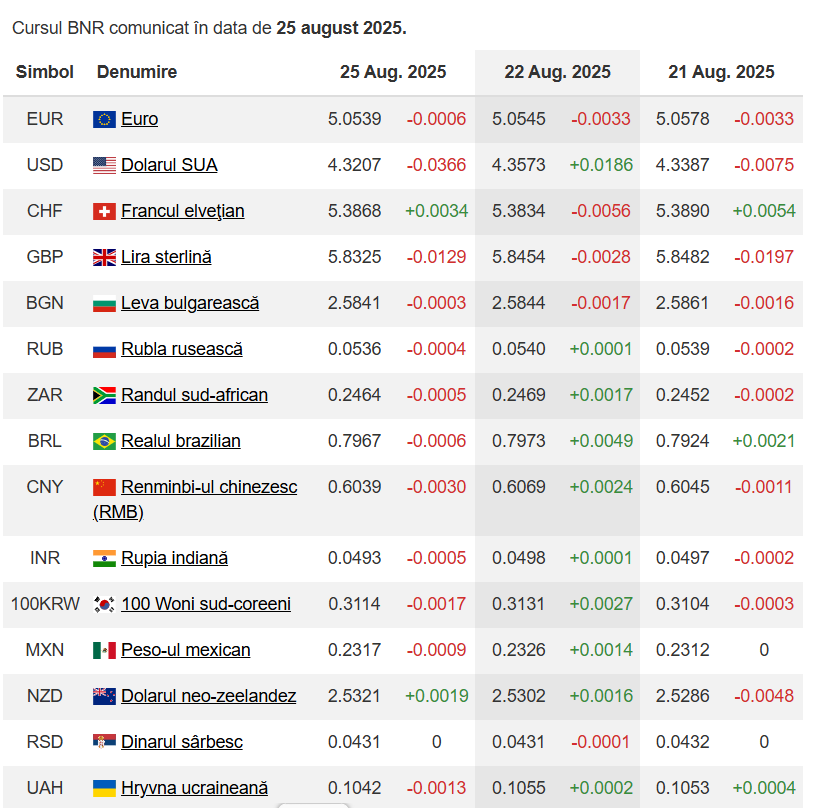Select the 21 Aug. 2025 column header
This screenshot has width=826, height=808.
pos(721,72)
